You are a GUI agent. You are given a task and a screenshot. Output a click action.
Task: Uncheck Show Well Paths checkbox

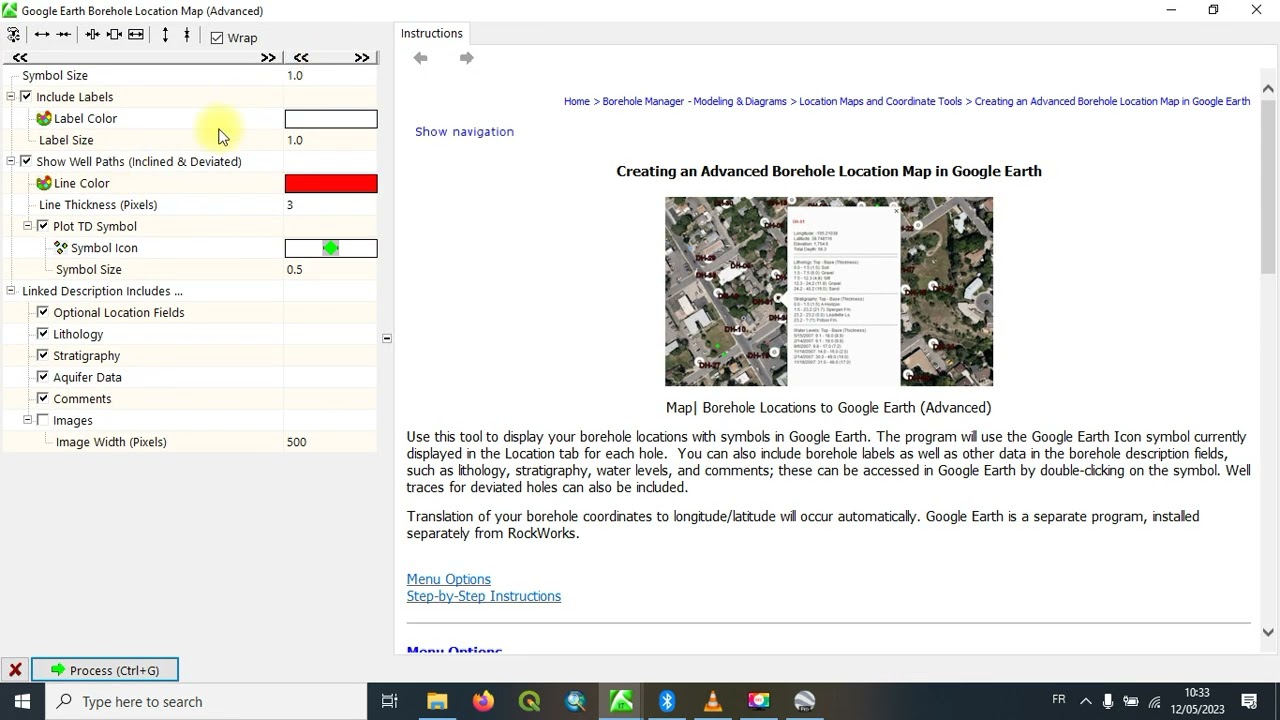(x=26, y=162)
